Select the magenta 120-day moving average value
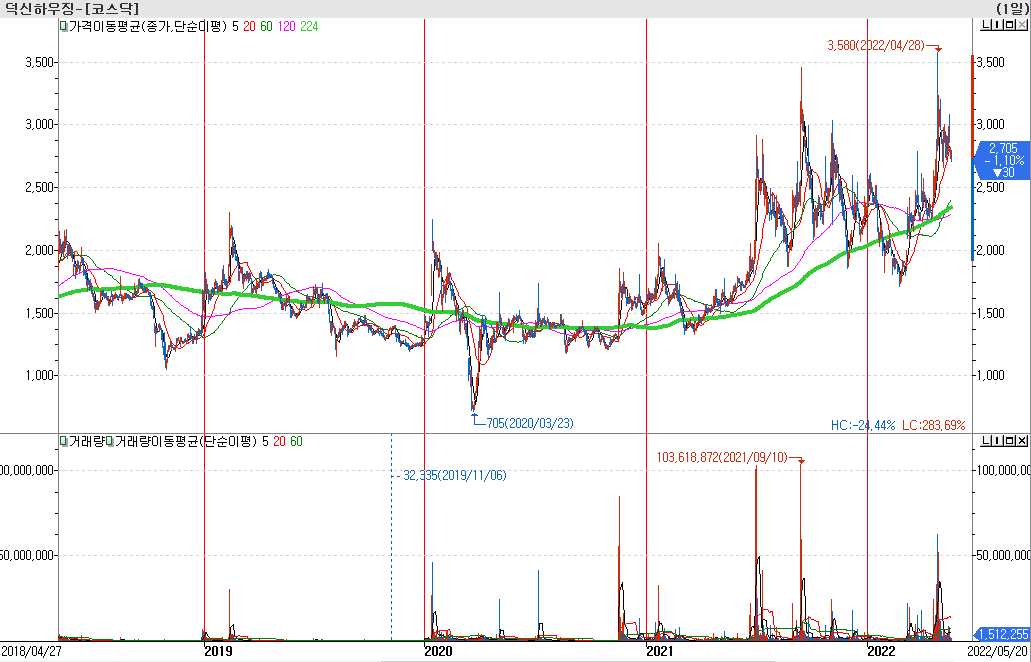 coord(287,27)
